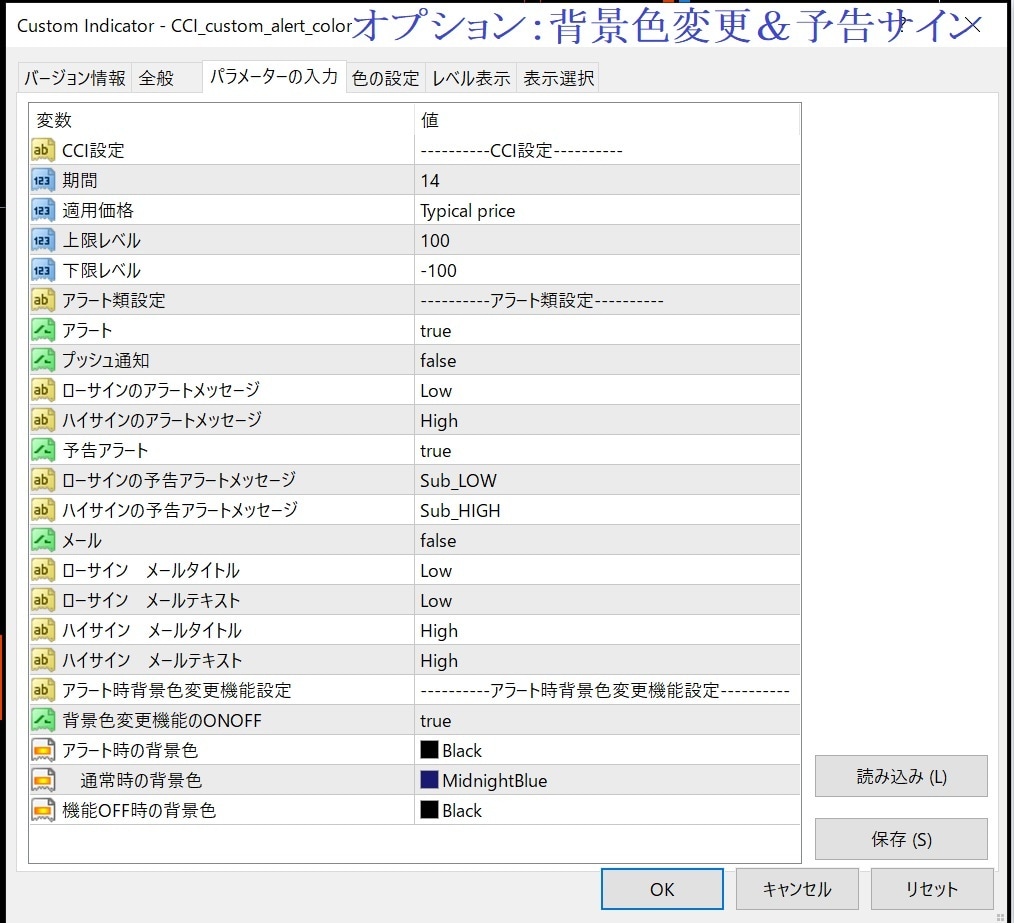Edit ローサイン メールタイトル value Low
This screenshot has width=1014, height=923.
tap(607, 570)
